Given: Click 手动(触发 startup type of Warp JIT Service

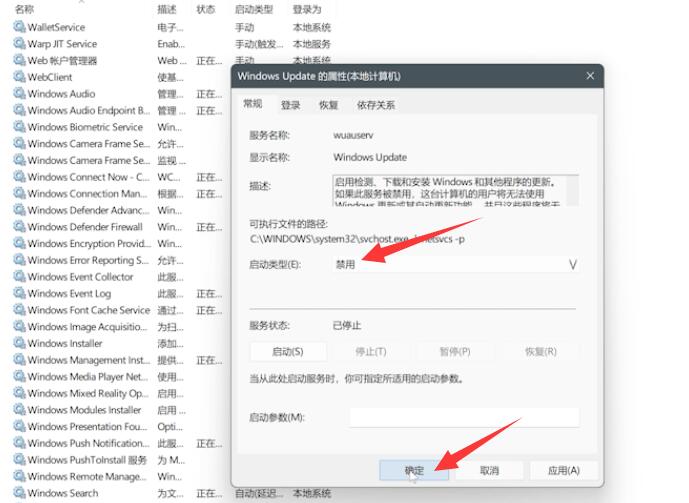Looking at the screenshot, I should (259, 44).
